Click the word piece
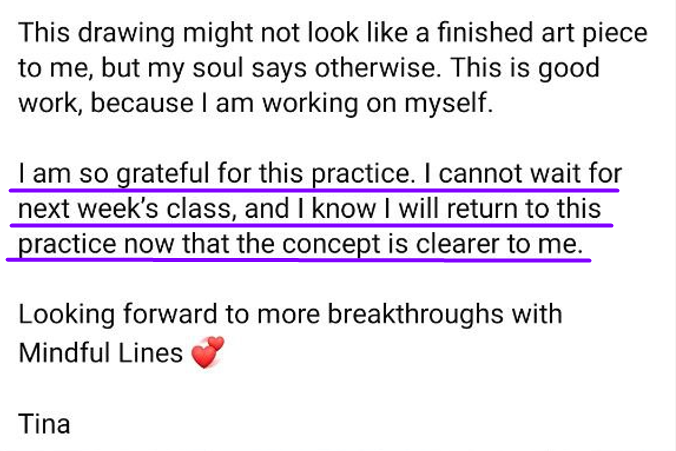The height and width of the screenshot is (451, 676). pyautogui.click(x=615, y=34)
